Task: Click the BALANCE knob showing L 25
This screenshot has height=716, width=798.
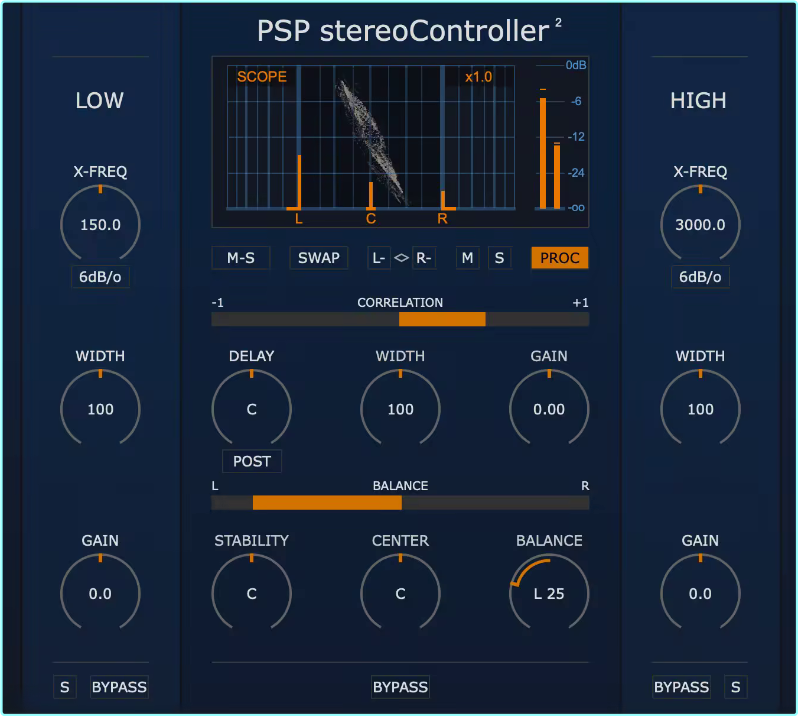Action: pyautogui.click(x=549, y=593)
